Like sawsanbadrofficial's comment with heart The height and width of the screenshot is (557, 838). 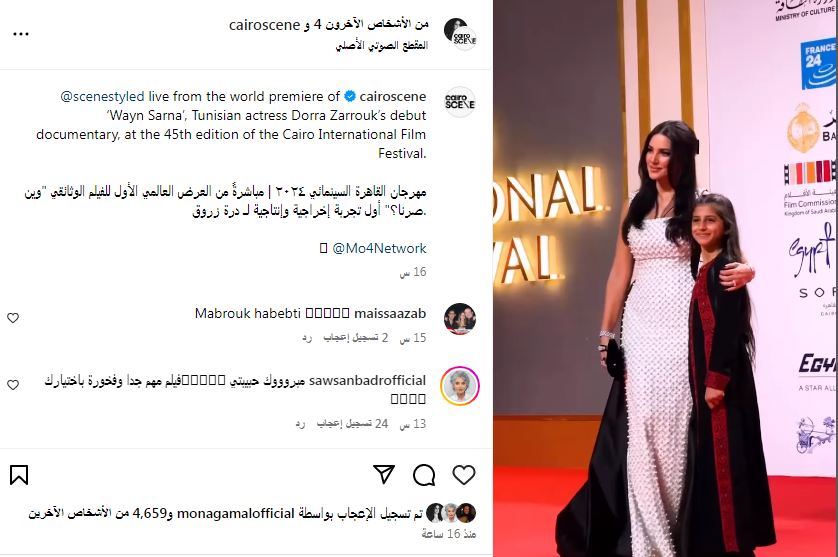13,385
